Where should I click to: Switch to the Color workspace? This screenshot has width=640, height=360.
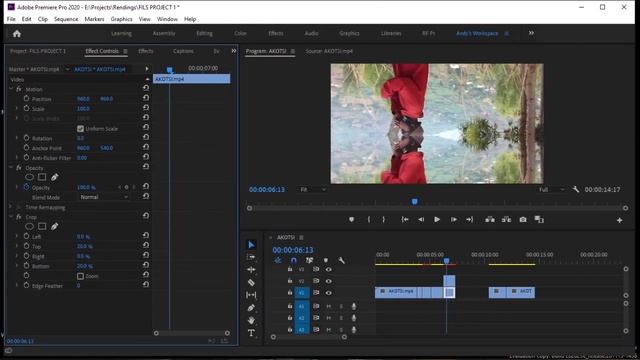240,33
